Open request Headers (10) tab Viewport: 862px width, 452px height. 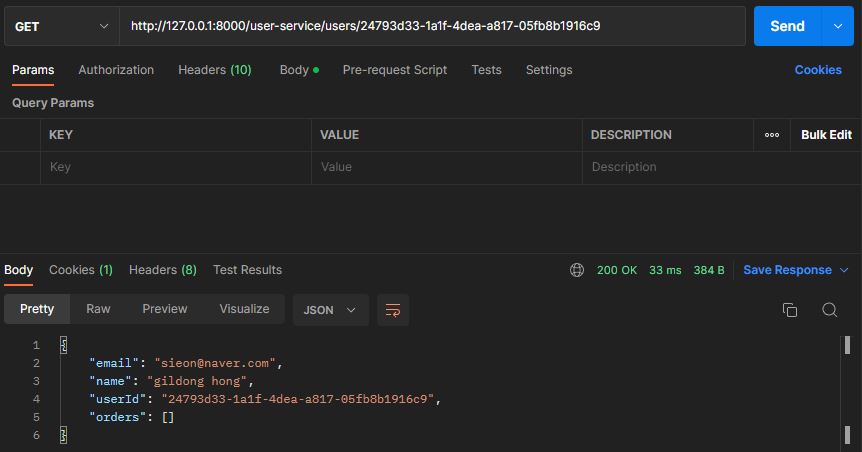point(214,70)
